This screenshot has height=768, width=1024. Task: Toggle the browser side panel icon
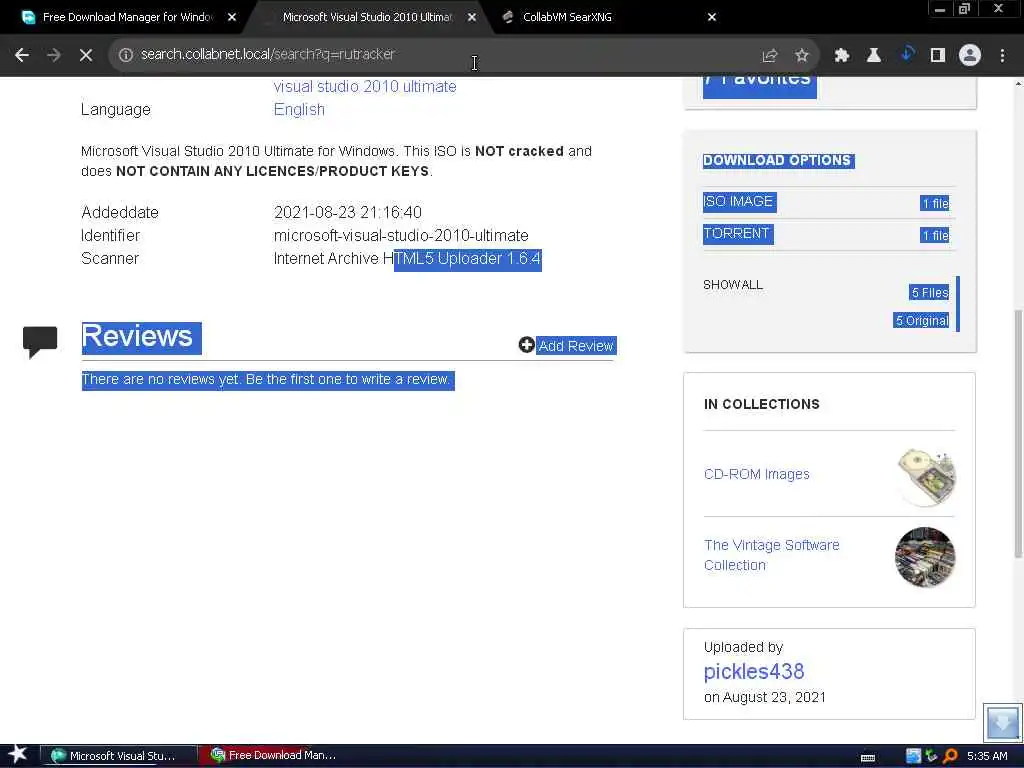[938, 56]
